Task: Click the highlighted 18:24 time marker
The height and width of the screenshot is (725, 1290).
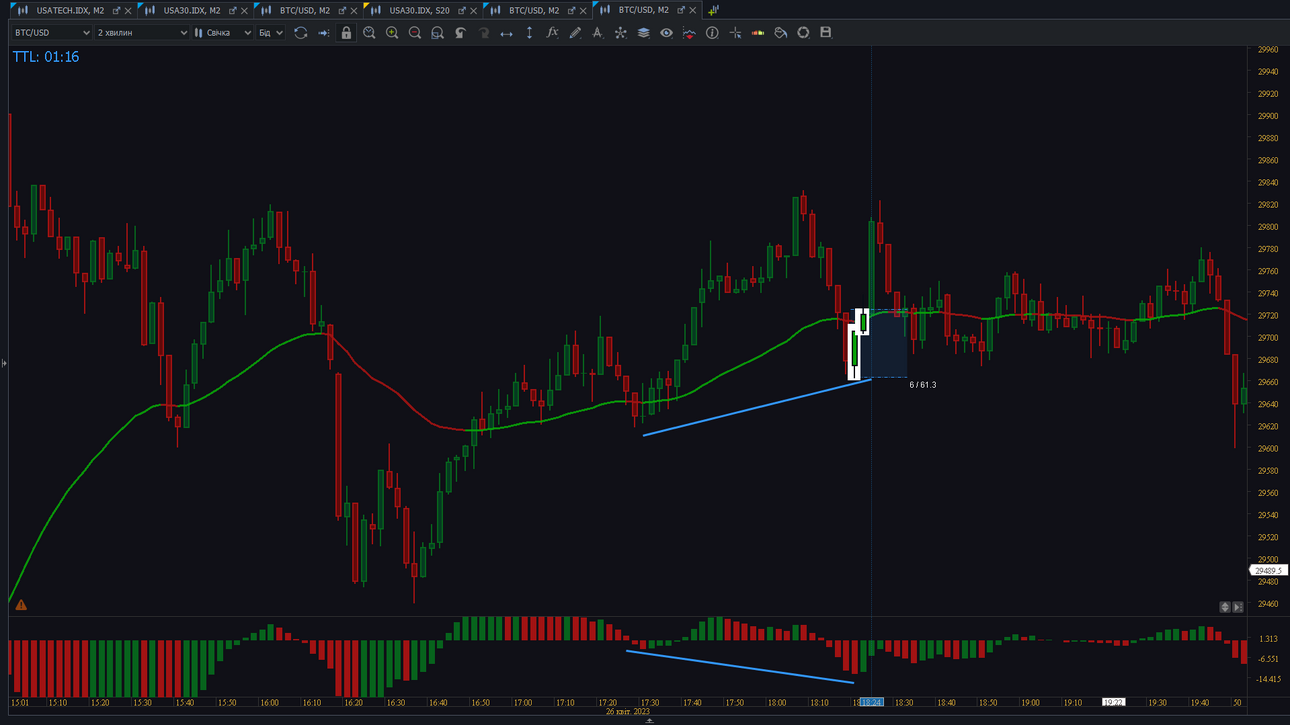Action: 872,703
